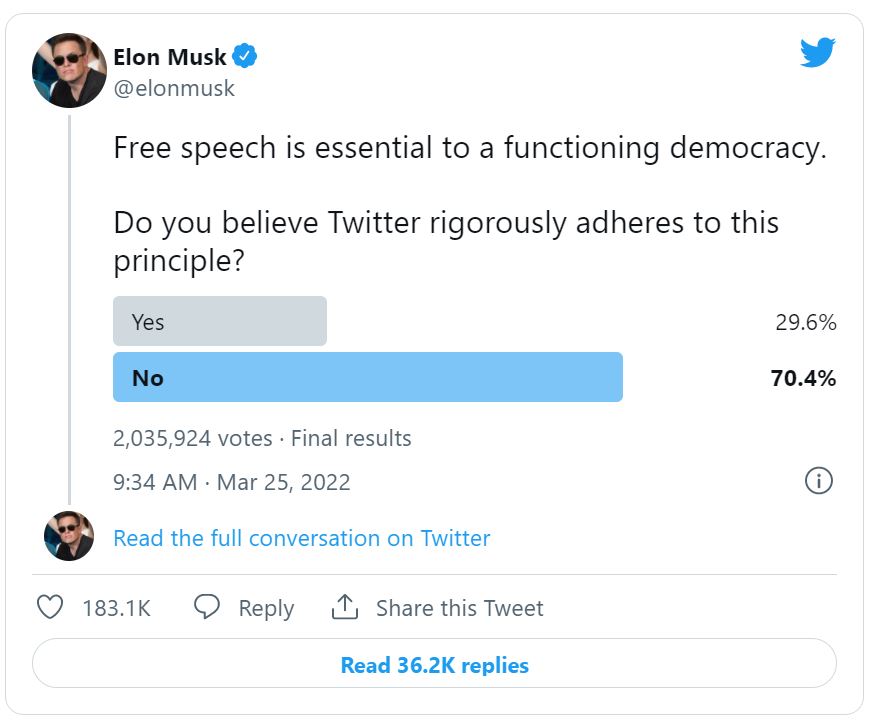
Task: Open the Elon Musk display name
Action: coord(170,57)
